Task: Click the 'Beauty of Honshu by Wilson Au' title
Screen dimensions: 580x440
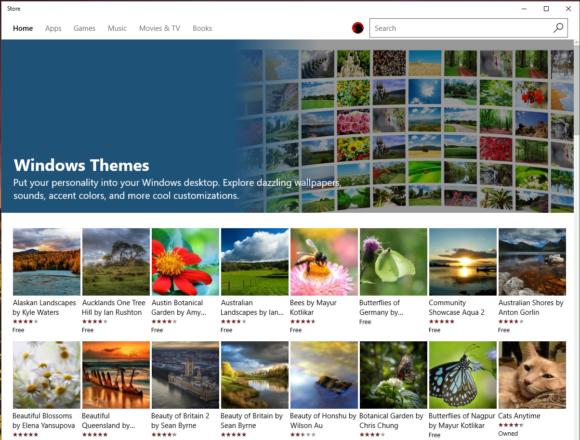Action: [x=323, y=420]
